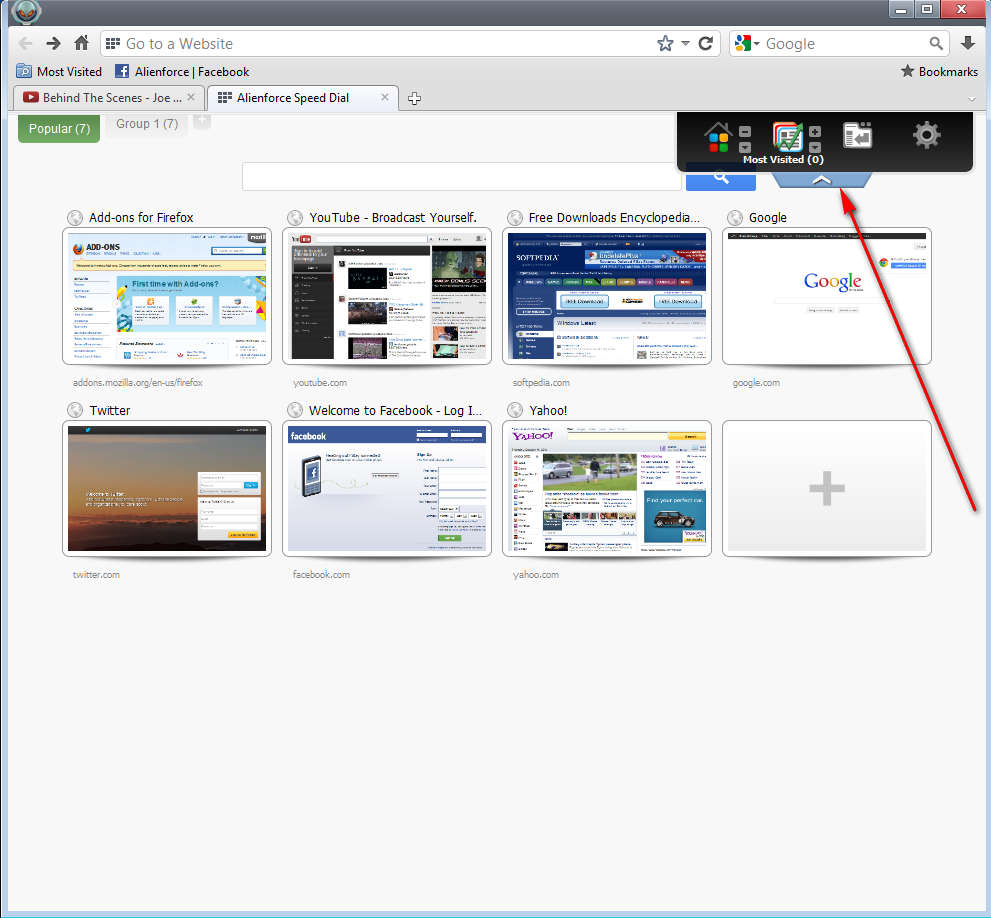Collapse the speed dial toolbar panel
991x918 pixels.
(x=821, y=180)
